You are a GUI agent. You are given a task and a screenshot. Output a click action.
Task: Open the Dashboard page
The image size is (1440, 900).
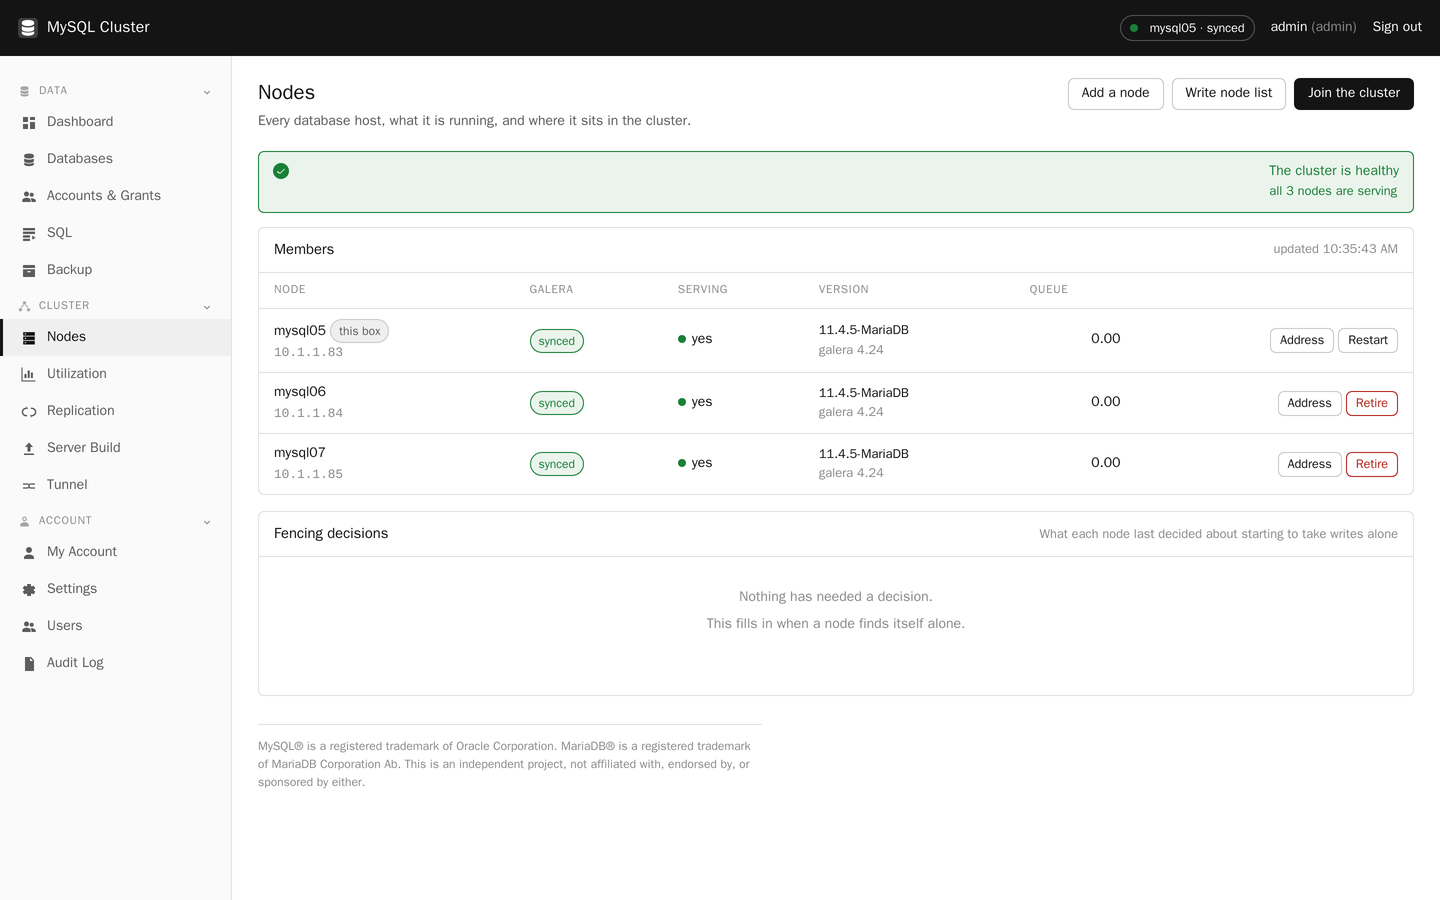[116, 122]
